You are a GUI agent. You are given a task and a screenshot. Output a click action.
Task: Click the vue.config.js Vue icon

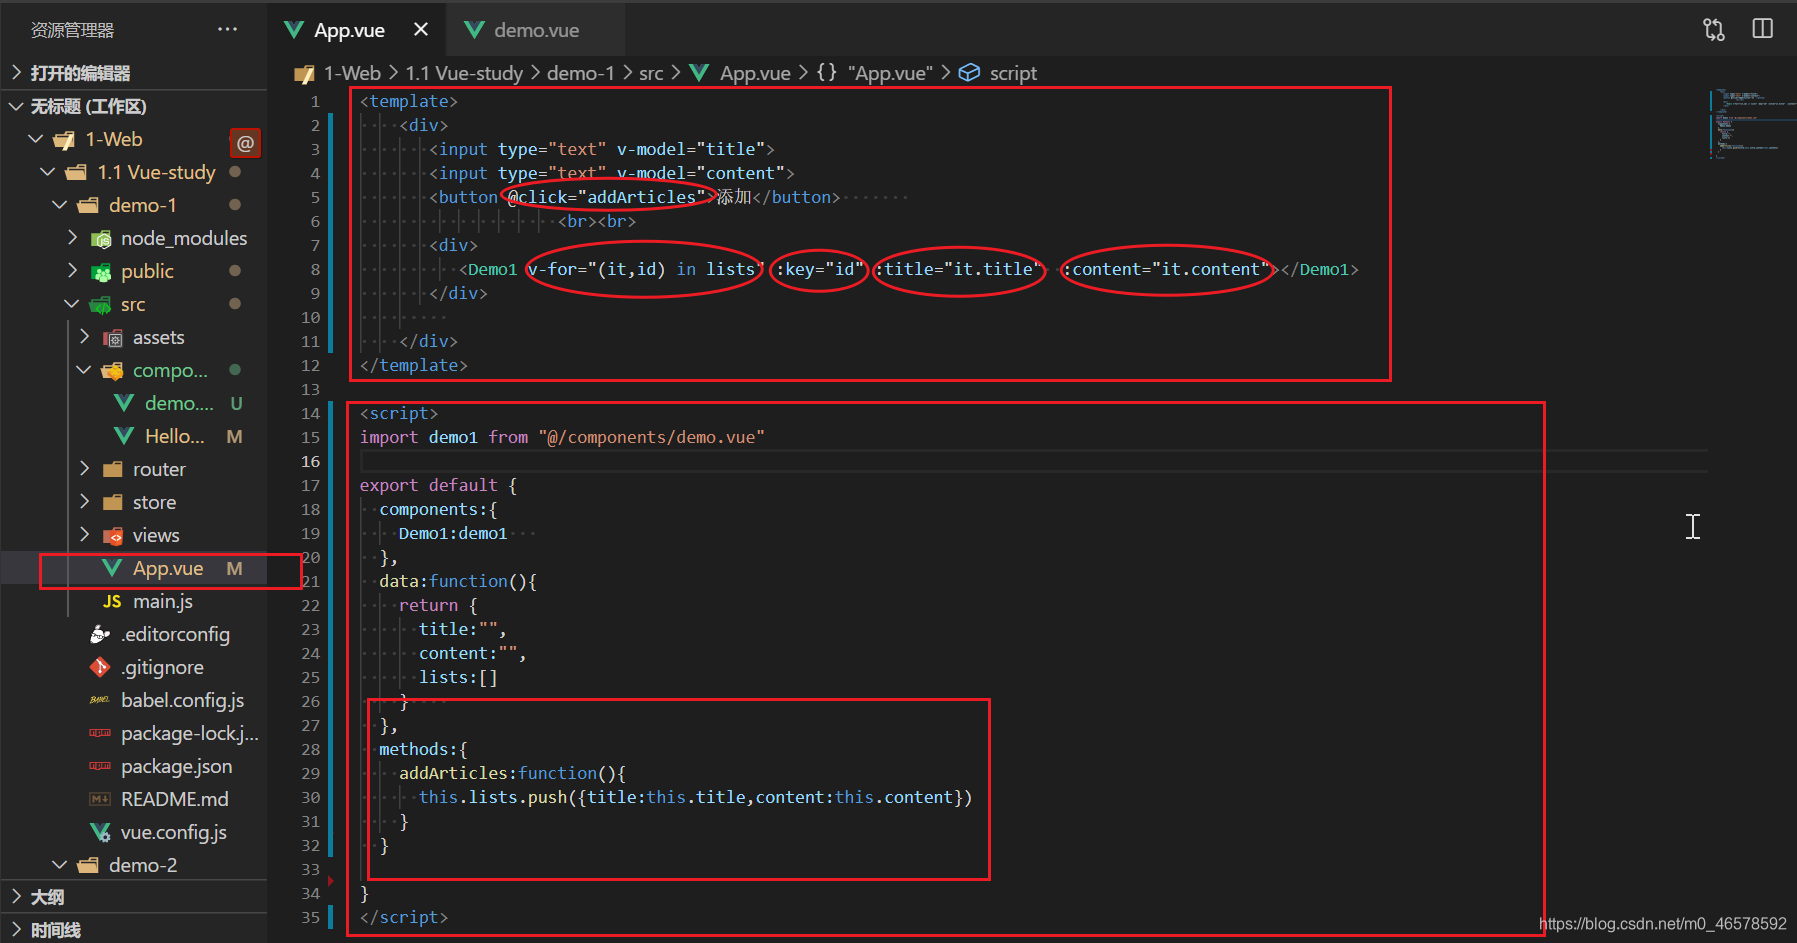click(100, 832)
